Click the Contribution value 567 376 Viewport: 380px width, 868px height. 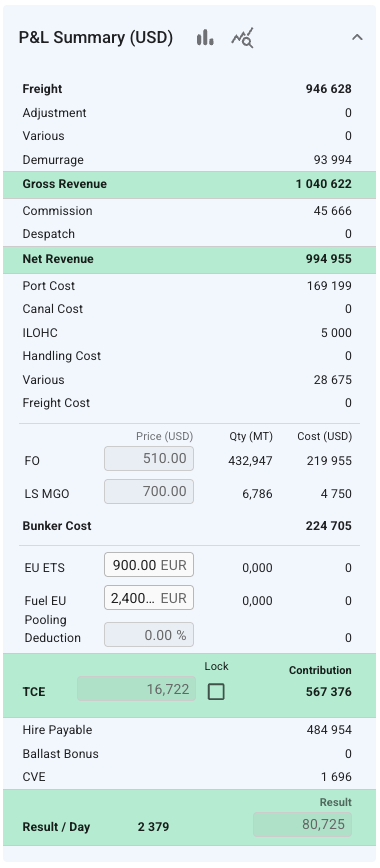click(x=328, y=692)
